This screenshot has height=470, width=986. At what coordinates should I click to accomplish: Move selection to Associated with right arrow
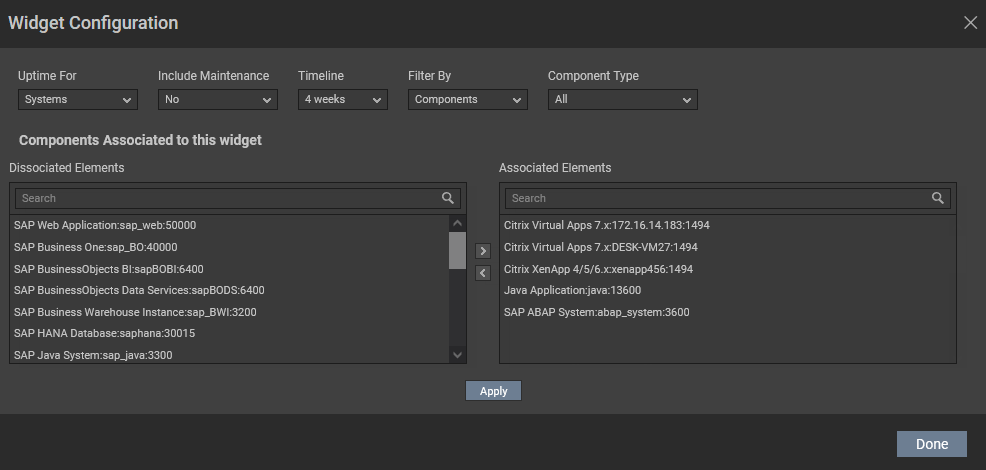pos(483,251)
